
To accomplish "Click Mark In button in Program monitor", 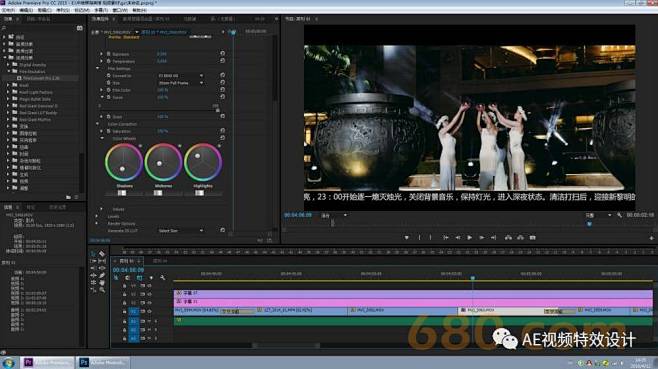I will 419,238.
